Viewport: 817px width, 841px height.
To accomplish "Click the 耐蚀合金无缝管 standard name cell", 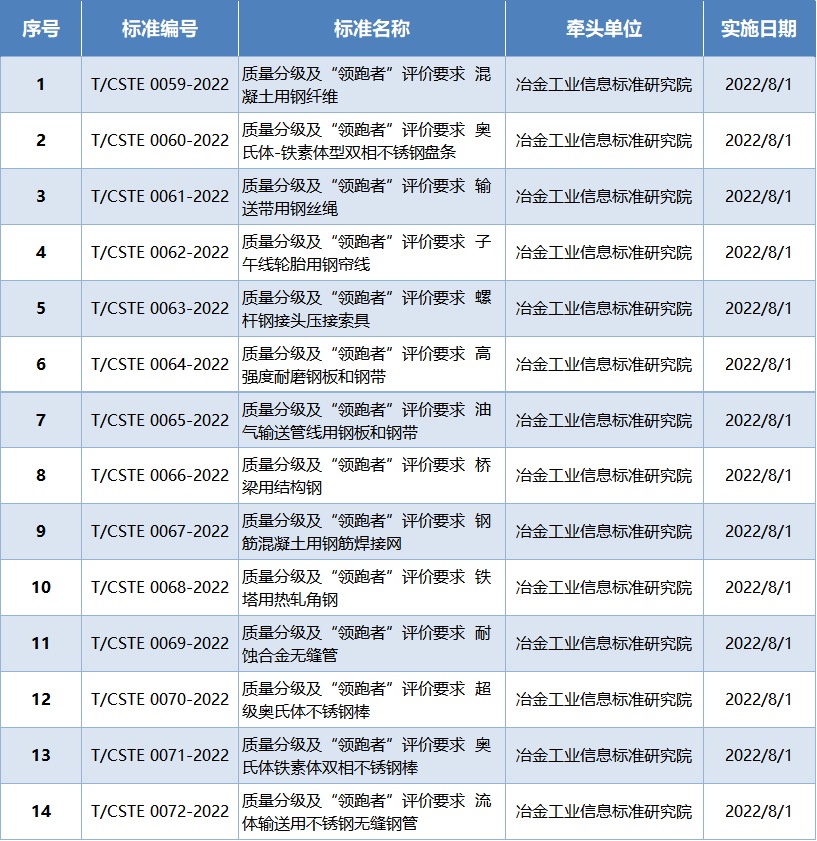I will click(372, 644).
